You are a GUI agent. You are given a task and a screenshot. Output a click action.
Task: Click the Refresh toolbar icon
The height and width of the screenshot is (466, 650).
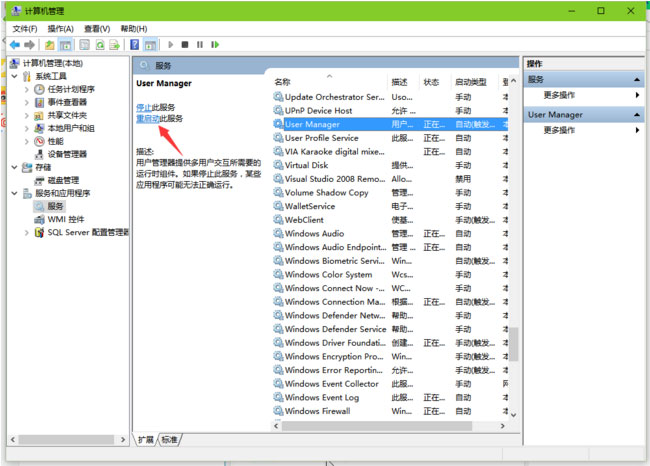99,45
